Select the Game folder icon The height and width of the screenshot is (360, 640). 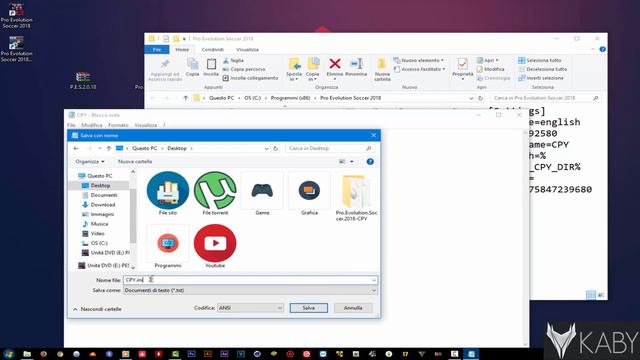(262, 190)
